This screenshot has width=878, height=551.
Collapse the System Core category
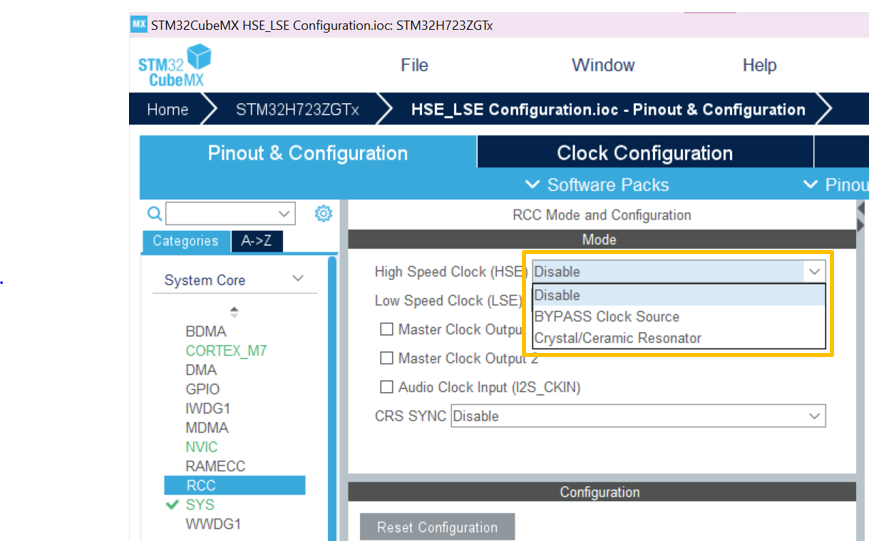pyautogui.click(x=298, y=278)
